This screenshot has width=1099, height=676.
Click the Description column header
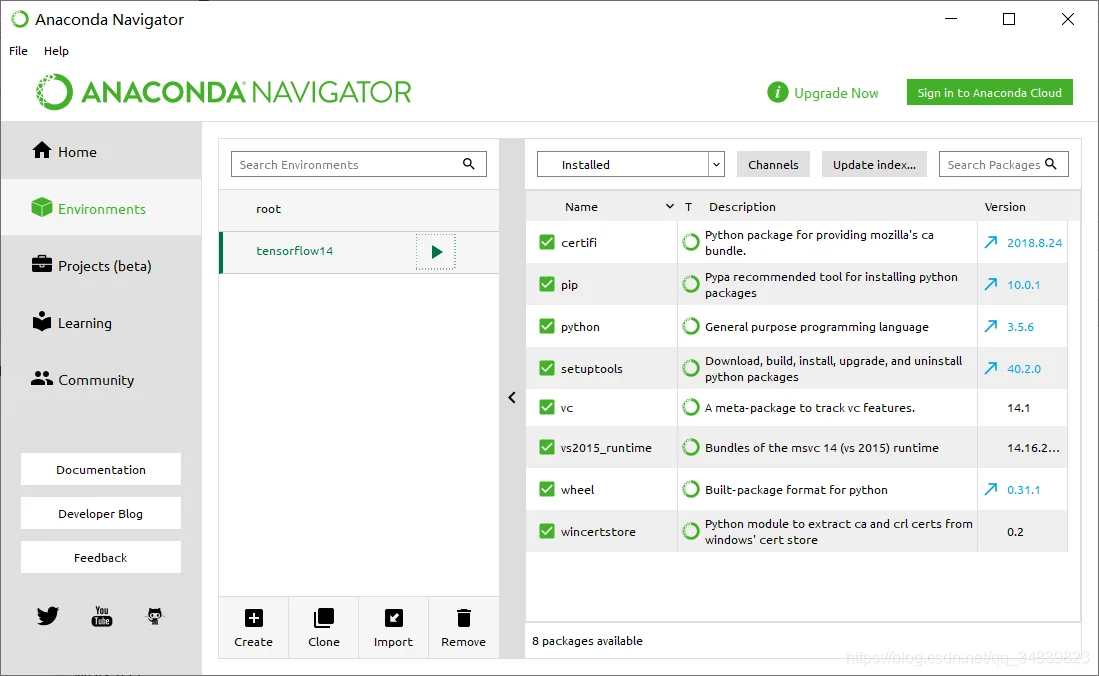(x=742, y=207)
